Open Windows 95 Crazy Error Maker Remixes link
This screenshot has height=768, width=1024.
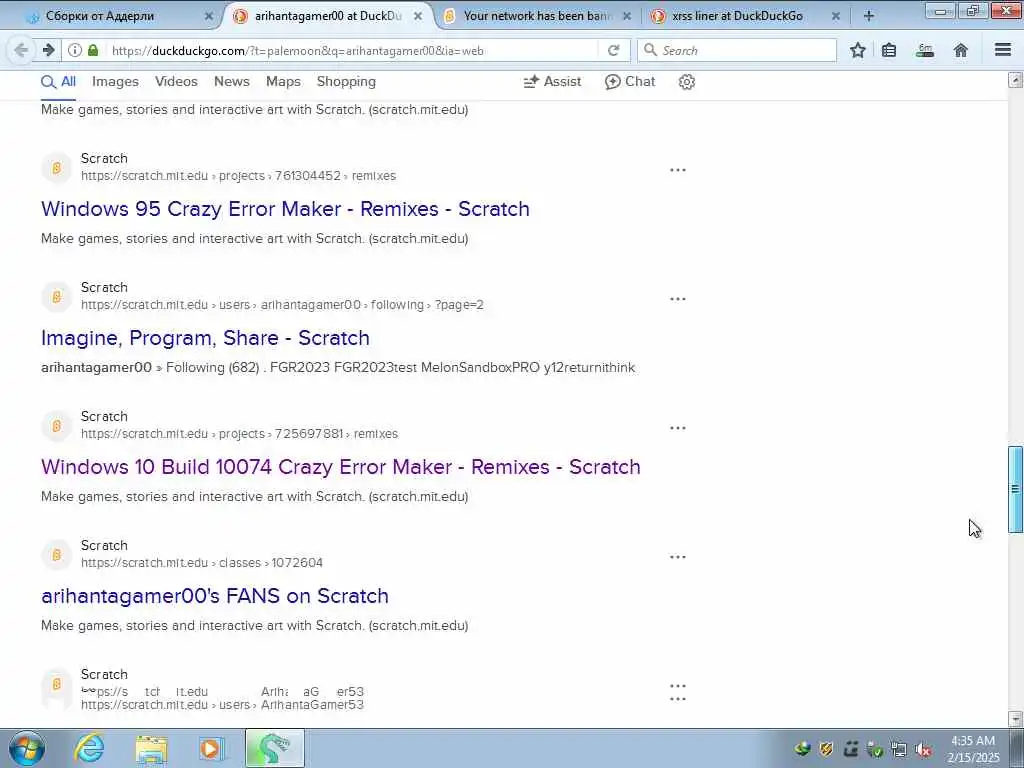coord(285,209)
